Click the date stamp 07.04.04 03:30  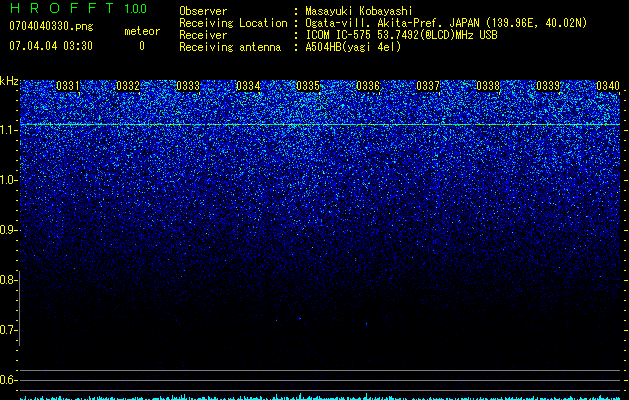51,46
